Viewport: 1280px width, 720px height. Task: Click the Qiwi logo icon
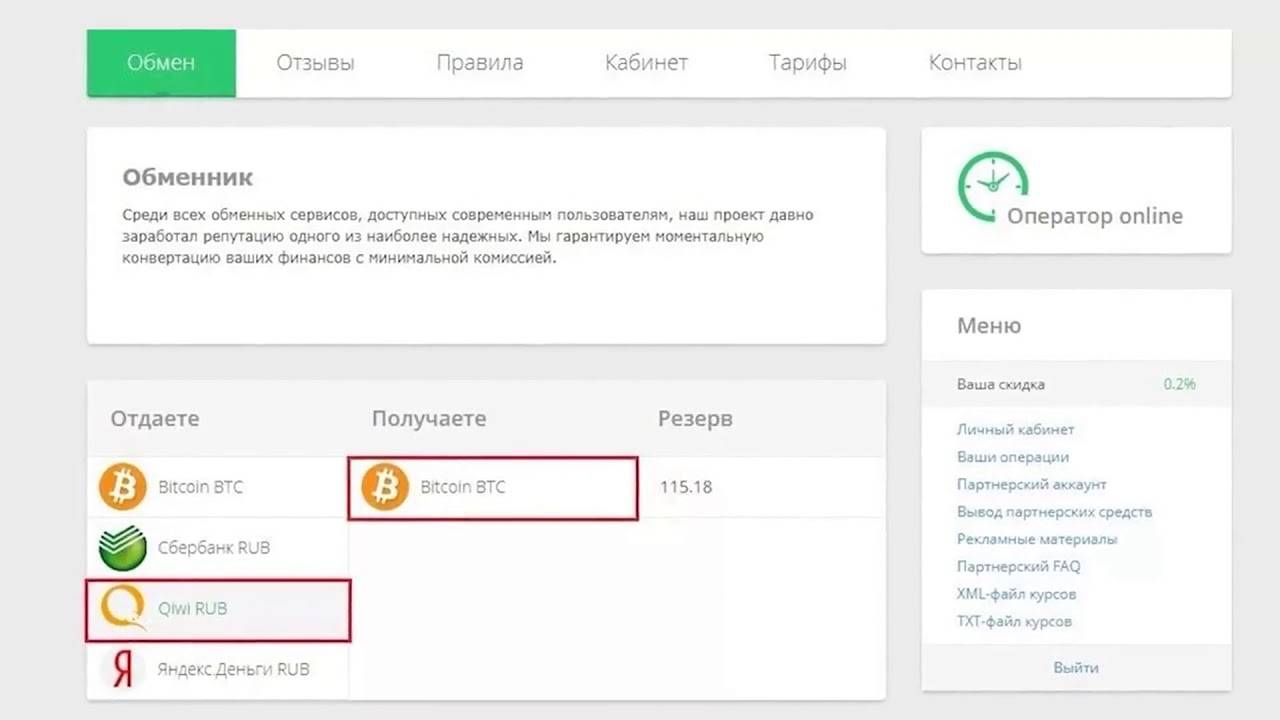coord(123,608)
